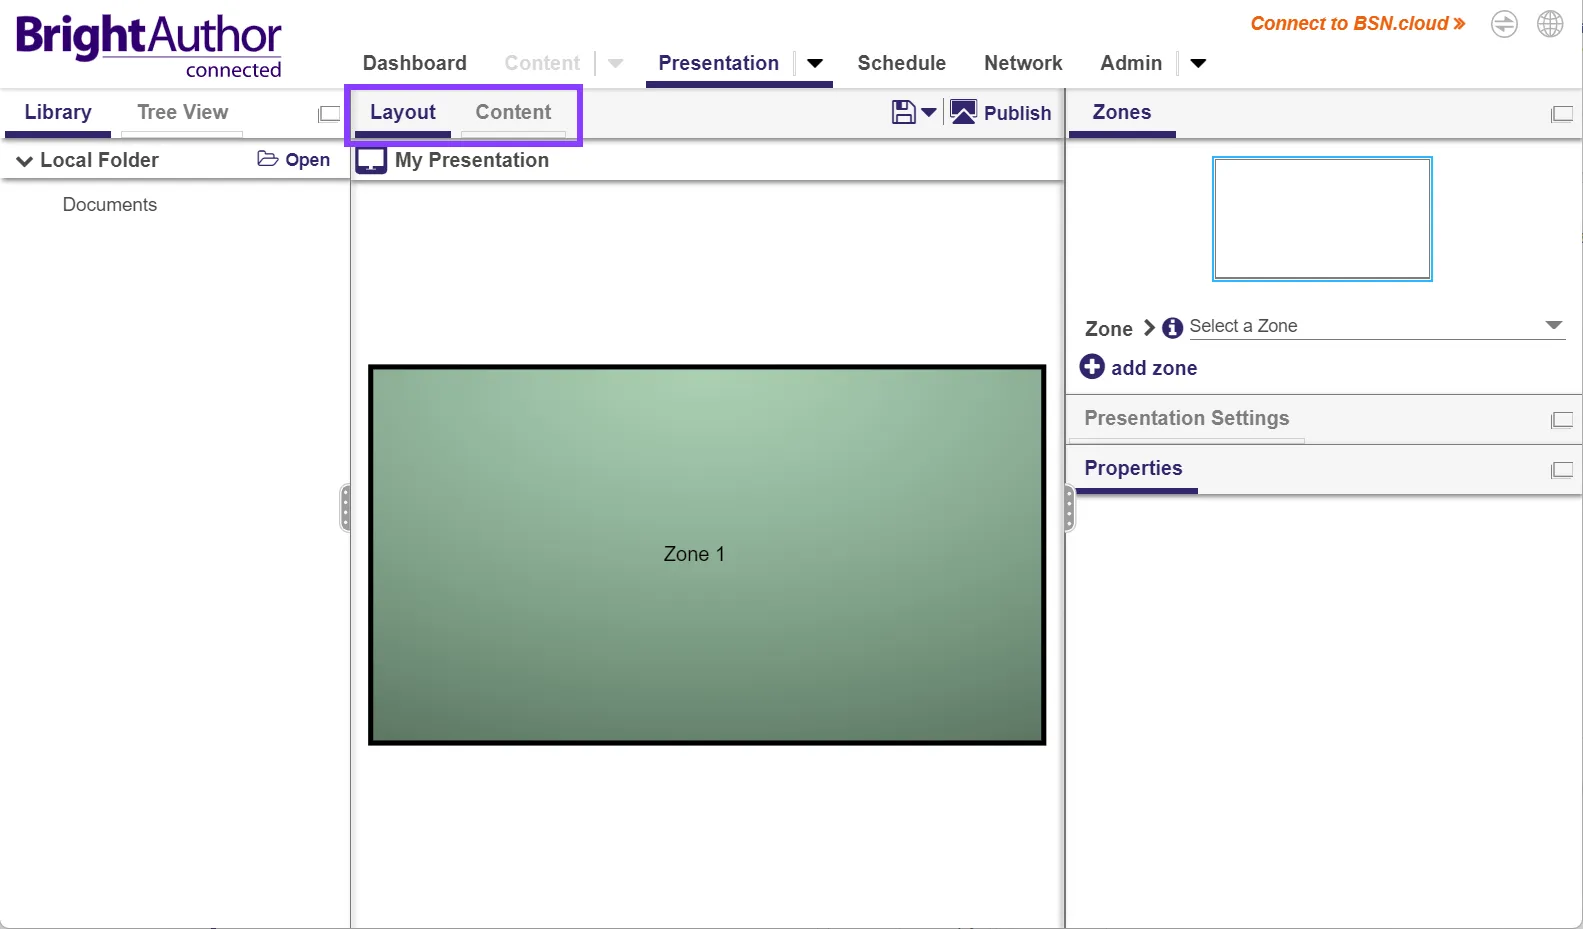
Task: Open the Presentation Settings tab
Action: point(1187,418)
